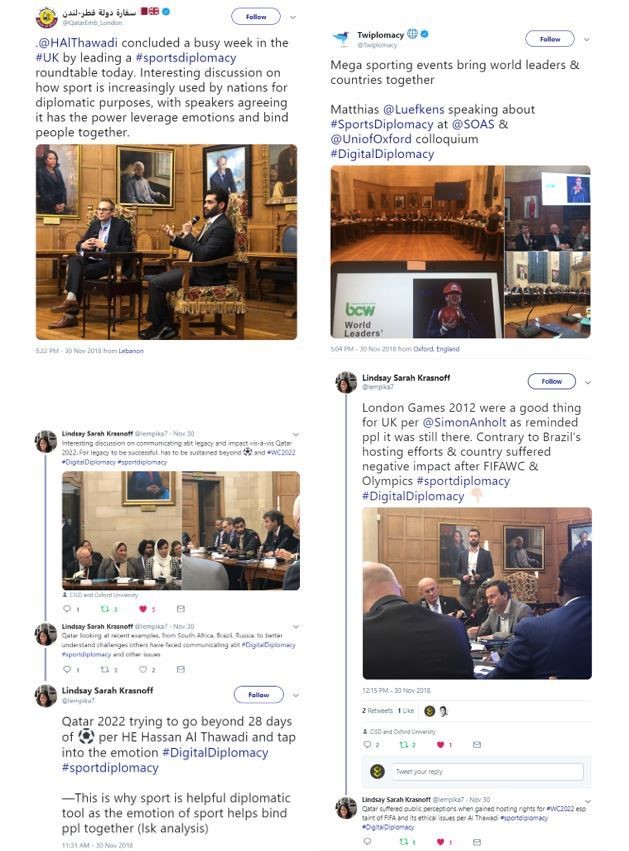Click the Tweet your reply field
Viewport: 629px width, 851px height.
pos(487,771)
